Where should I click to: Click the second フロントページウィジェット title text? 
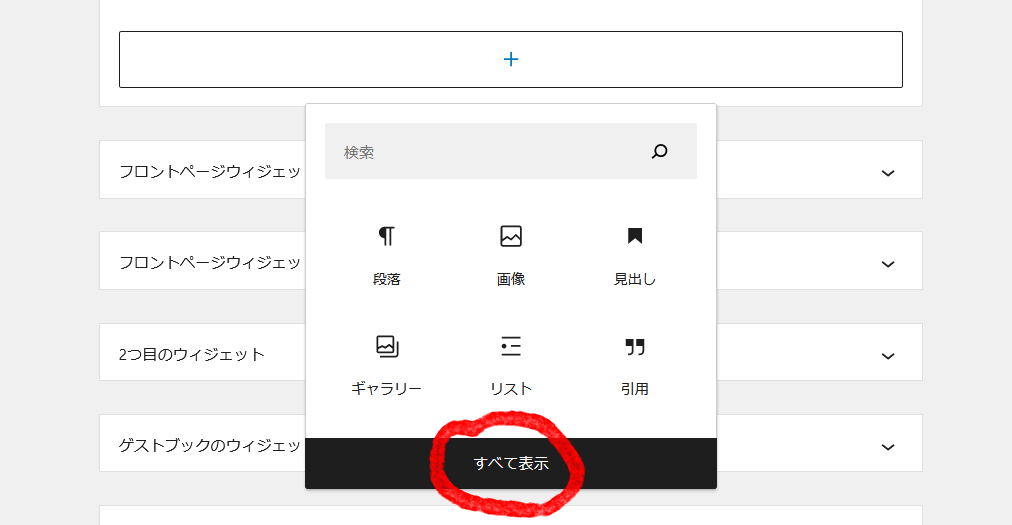tap(210, 262)
